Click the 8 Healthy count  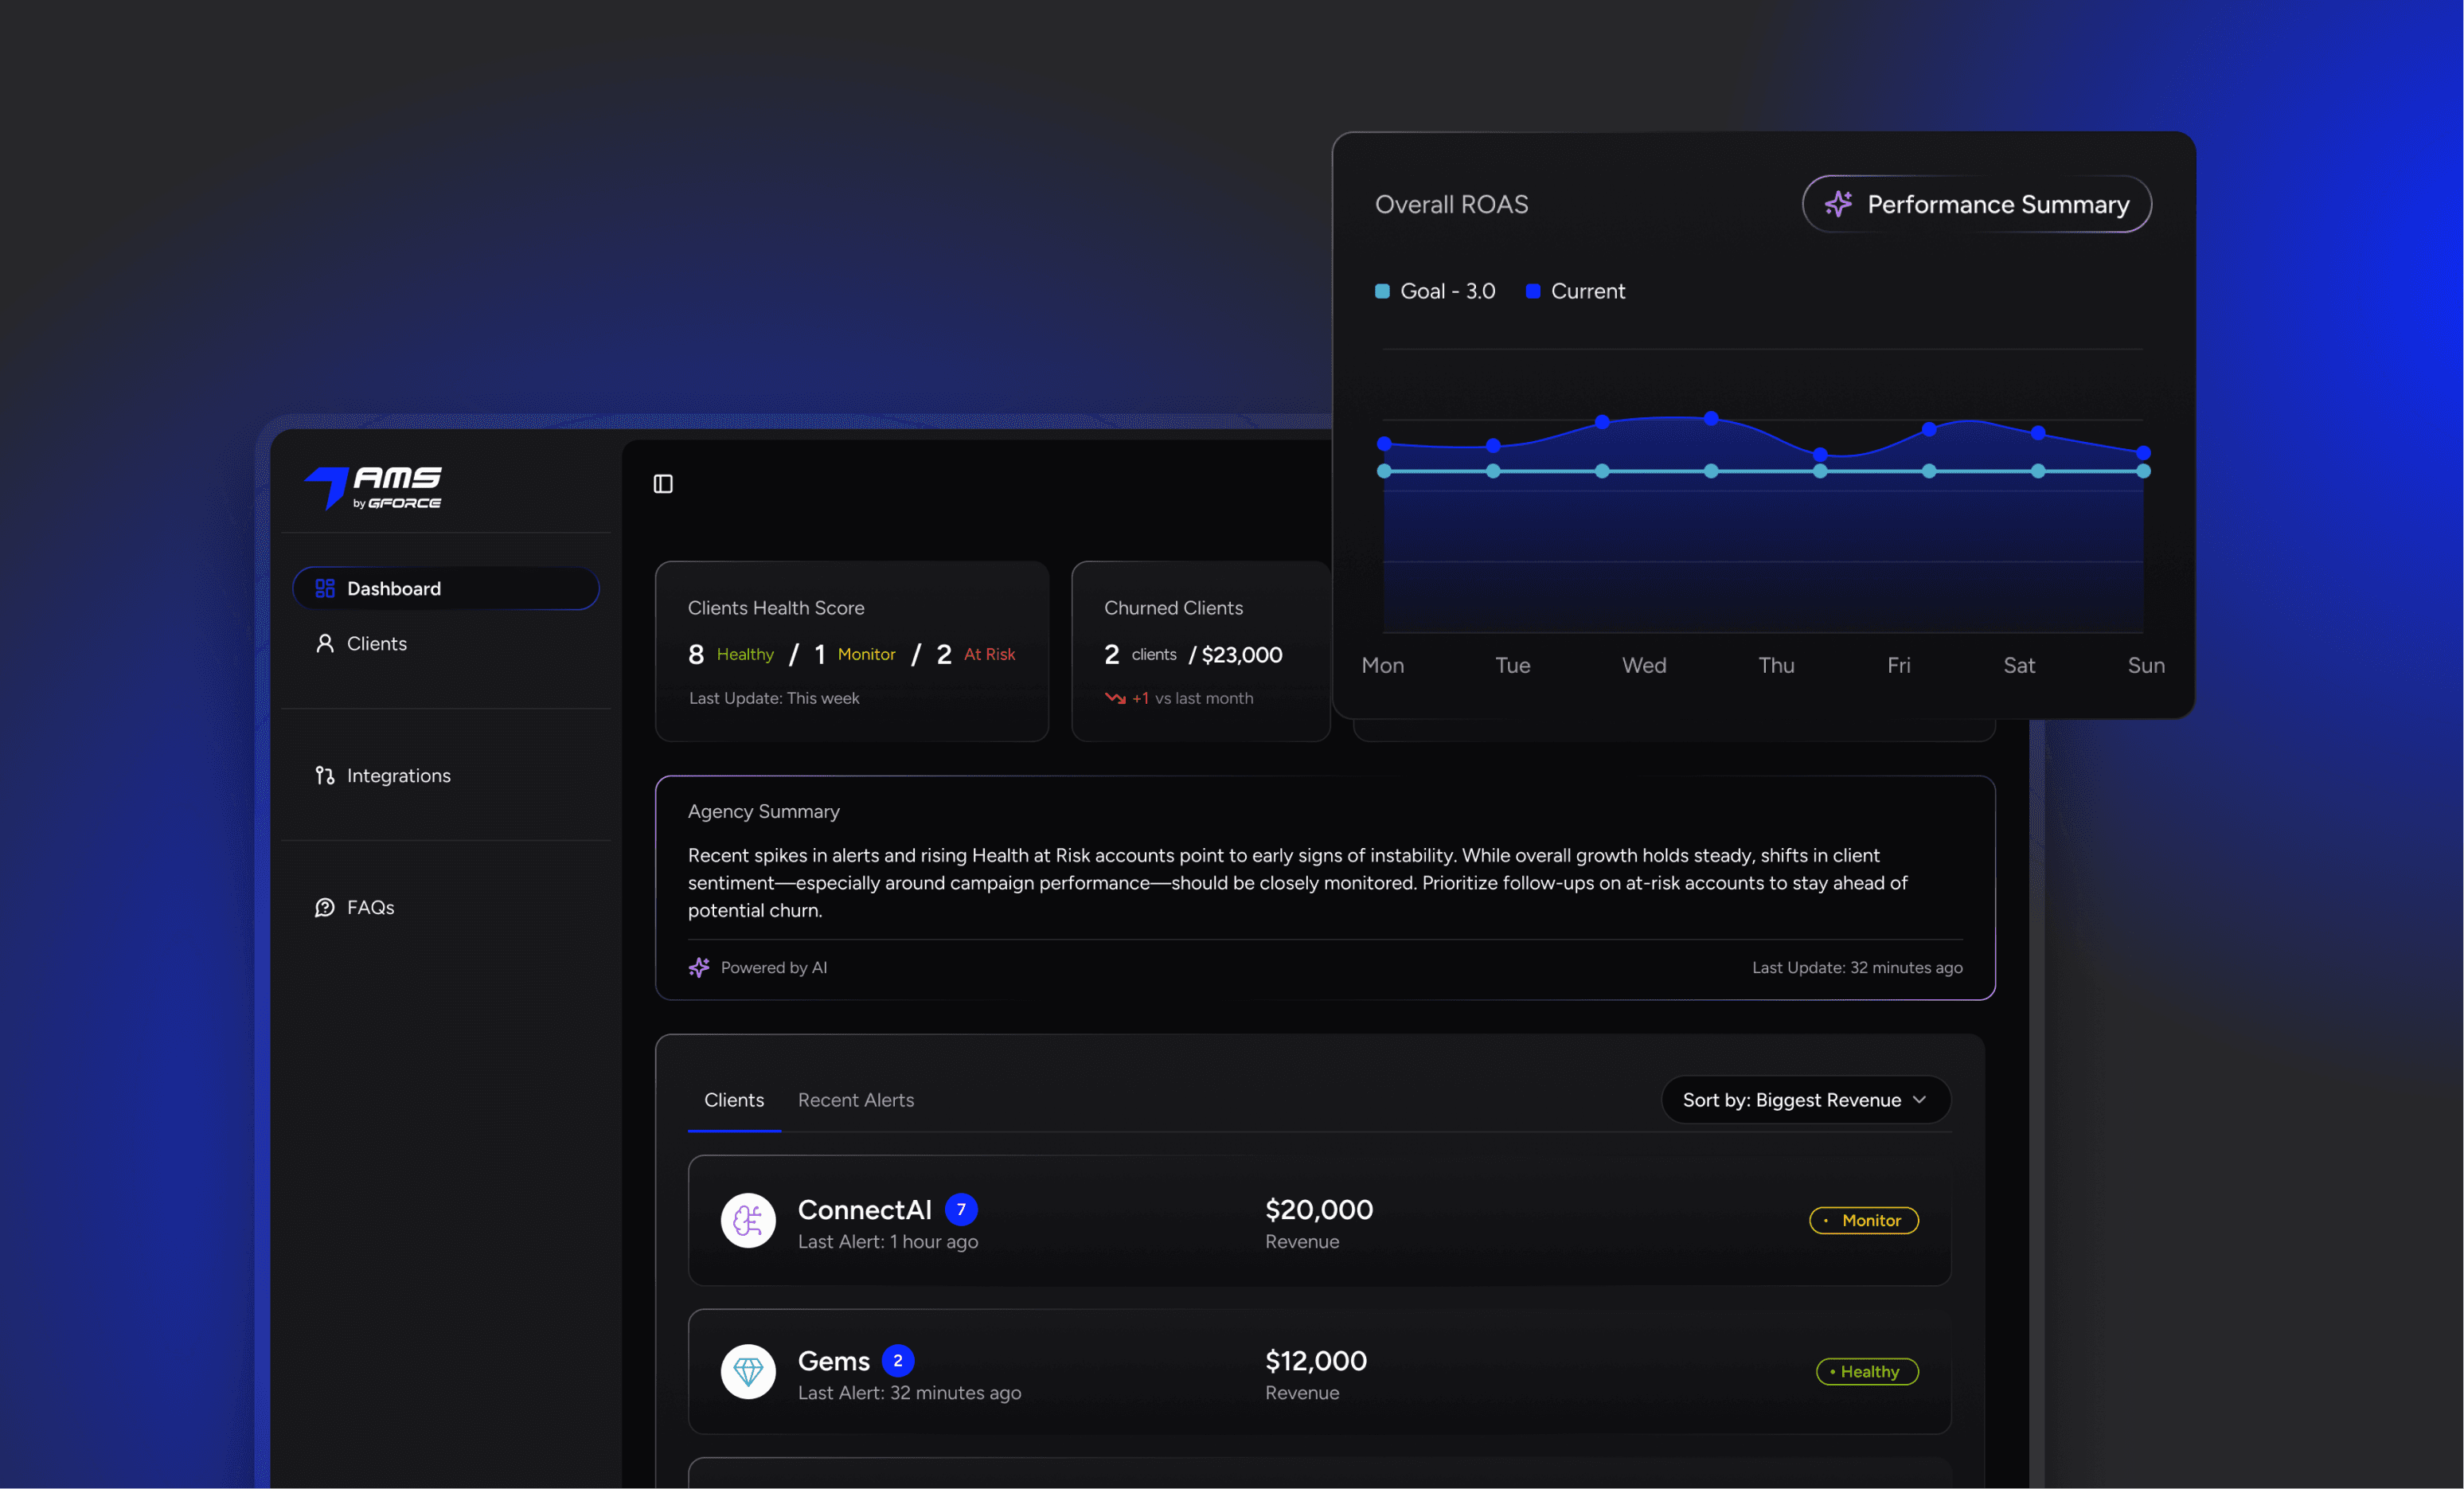[x=731, y=654]
